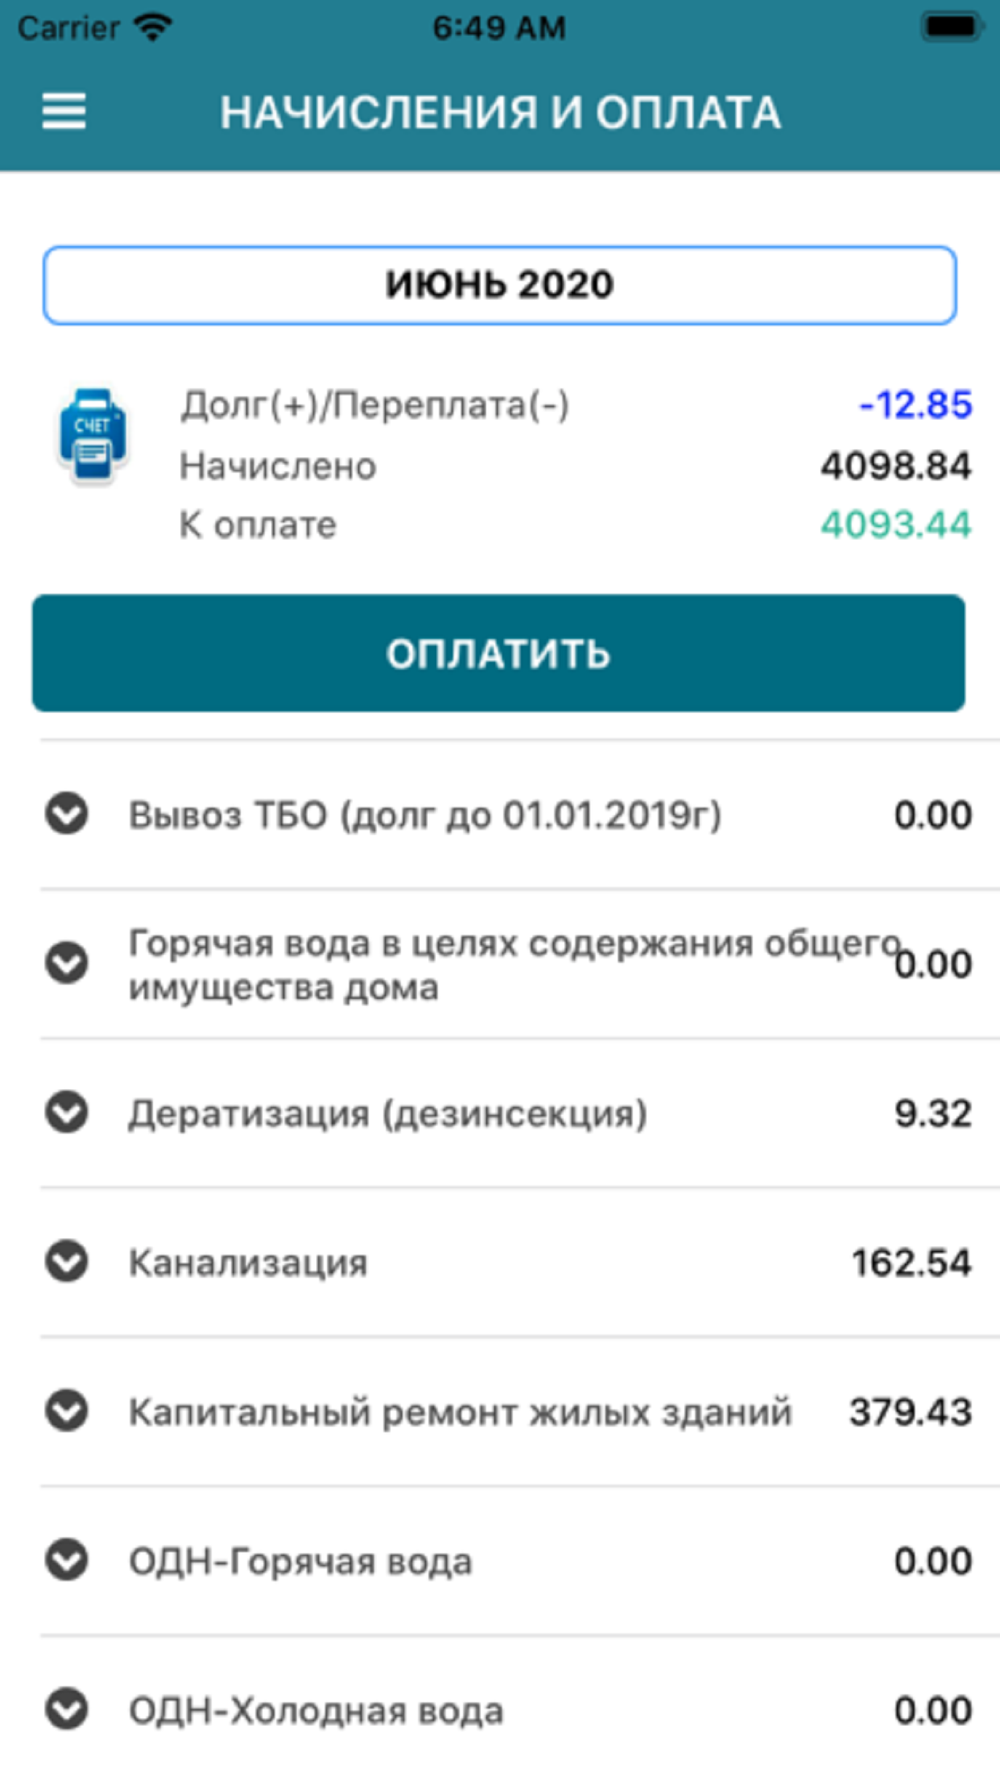The width and height of the screenshot is (1000, 1778).
Task: Tap the Wi-Fi status icon
Action: pos(153,27)
